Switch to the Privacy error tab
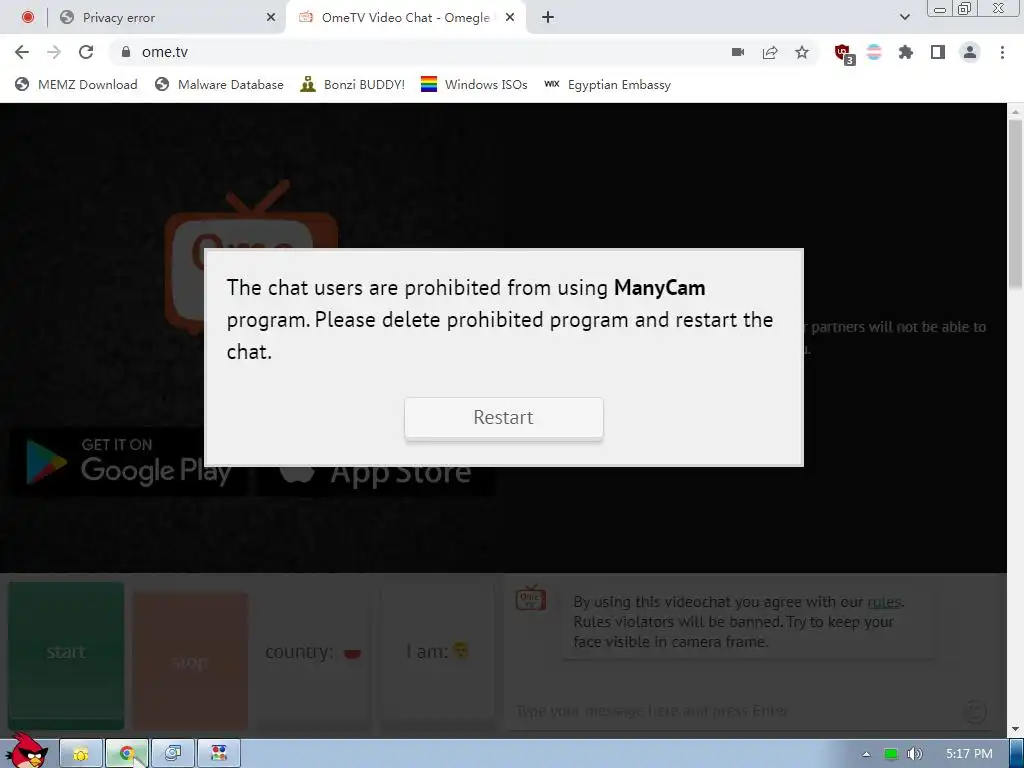 pyautogui.click(x=167, y=18)
